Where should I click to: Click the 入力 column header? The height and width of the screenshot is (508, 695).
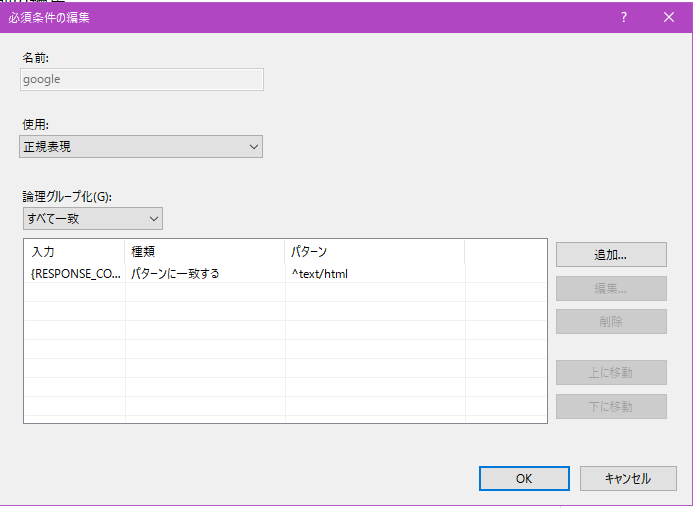[x=74, y=252]
